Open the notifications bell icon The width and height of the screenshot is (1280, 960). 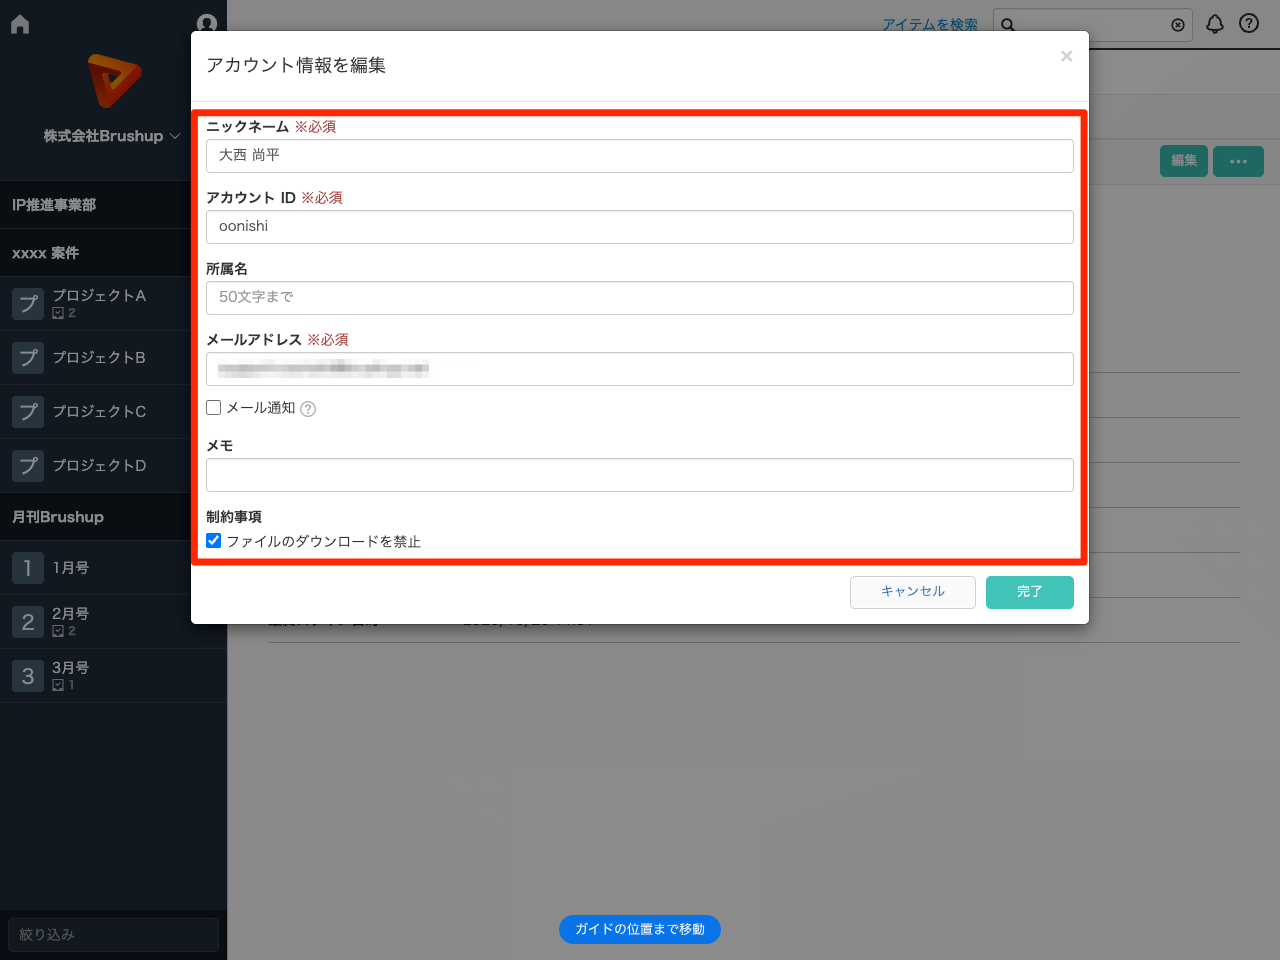1215,23
